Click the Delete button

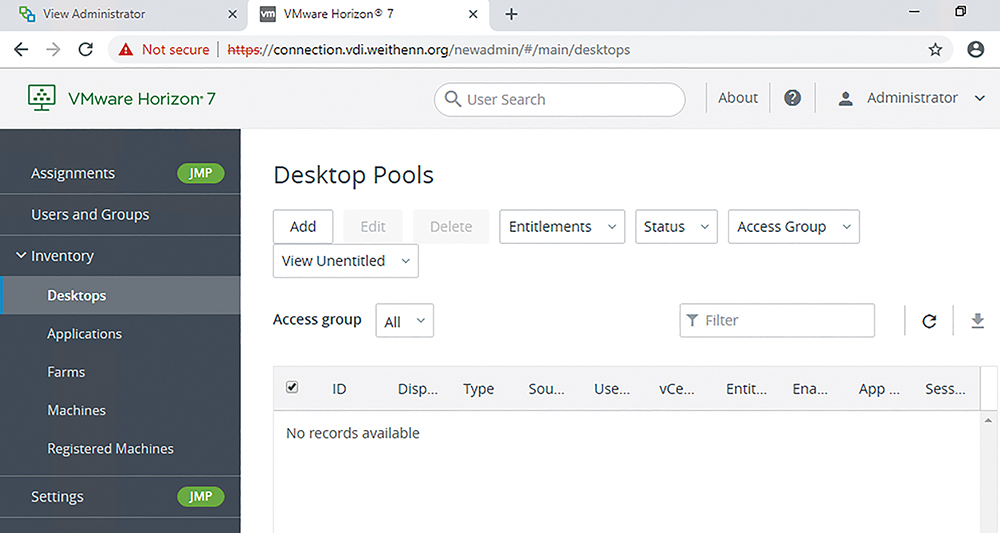coord(451,226)
